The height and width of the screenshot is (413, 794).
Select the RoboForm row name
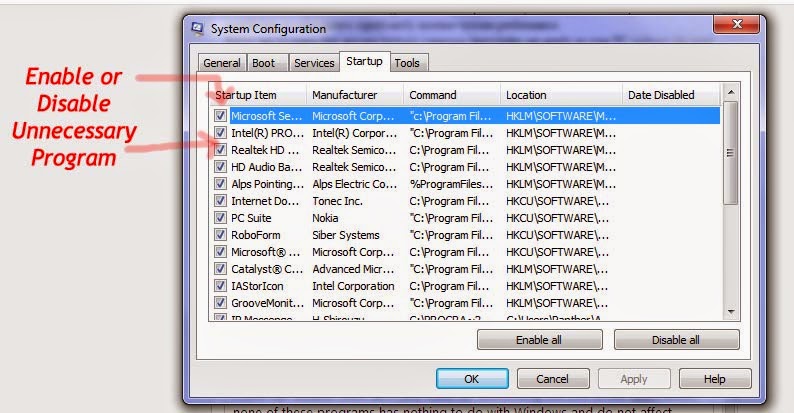(x=256, y=235)
